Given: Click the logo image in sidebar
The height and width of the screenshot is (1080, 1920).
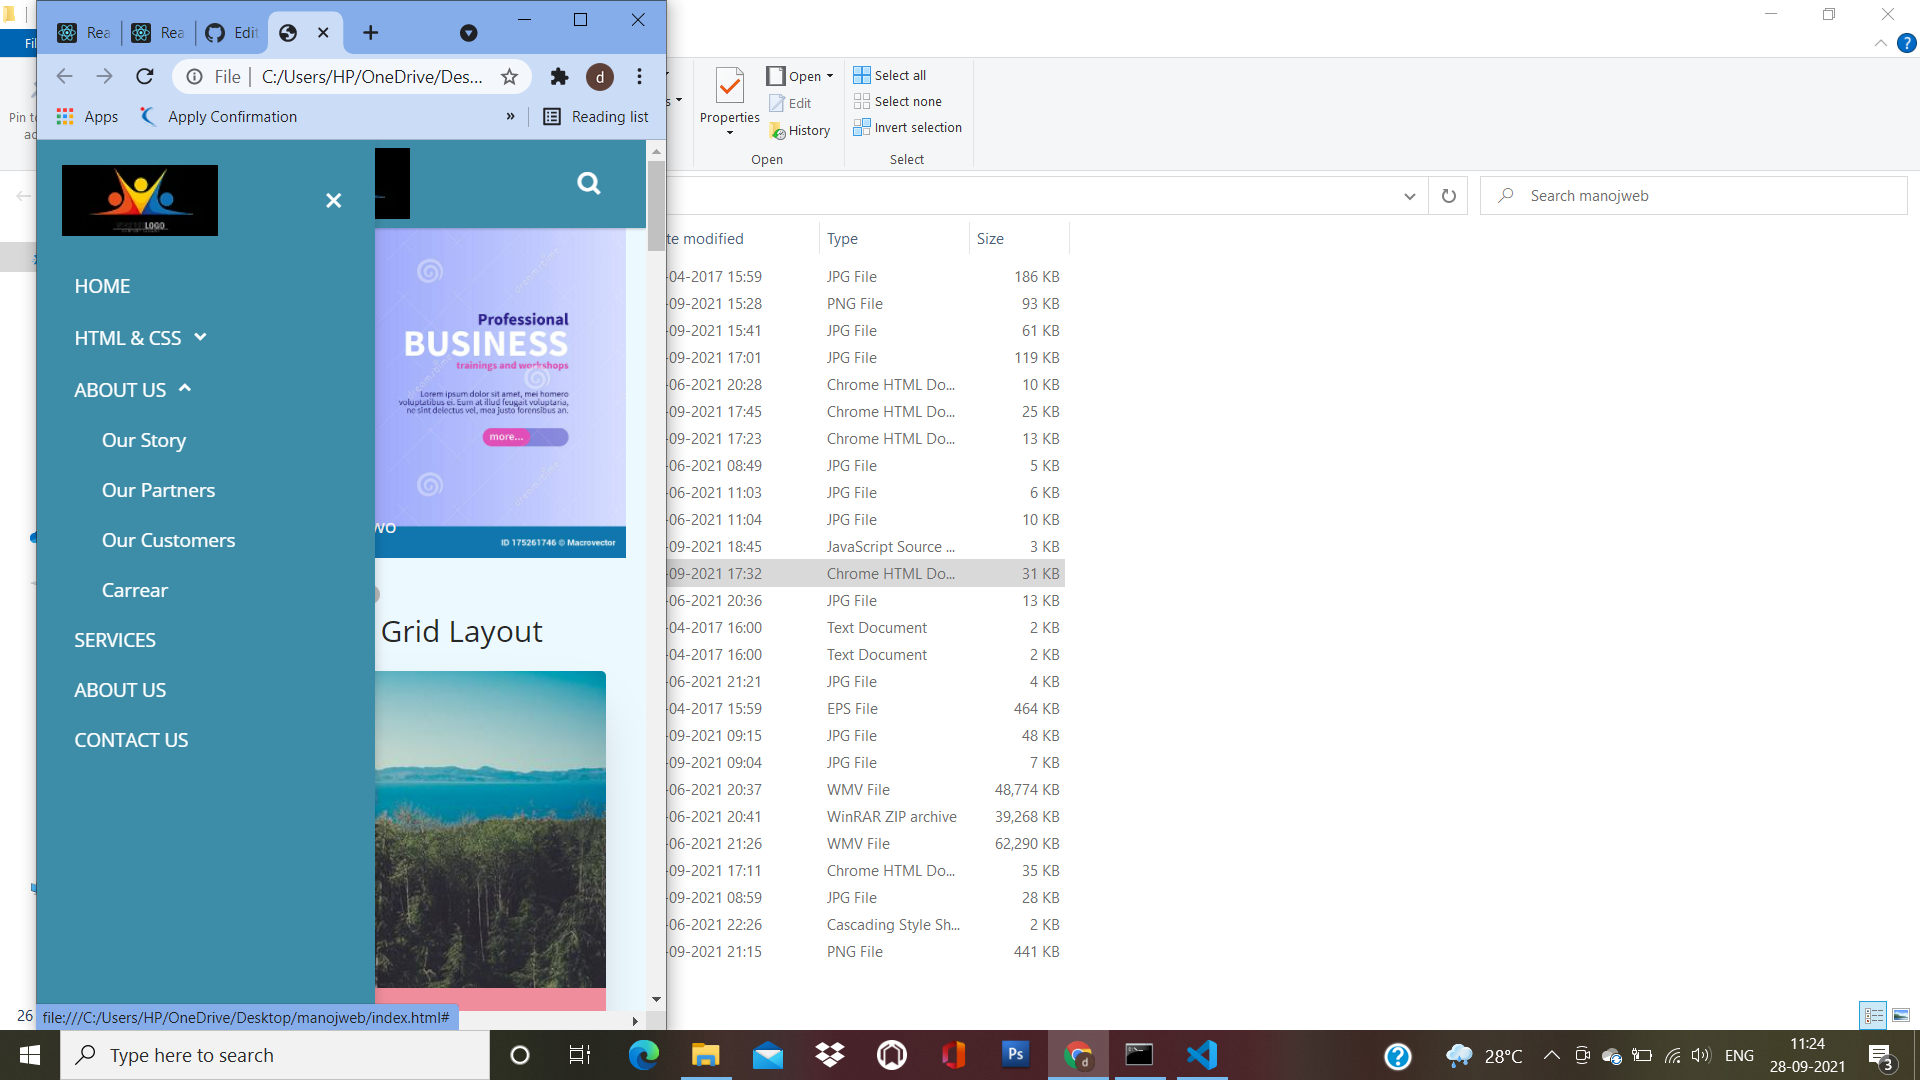Looking at the screenshot, I should tap(140, 200).
